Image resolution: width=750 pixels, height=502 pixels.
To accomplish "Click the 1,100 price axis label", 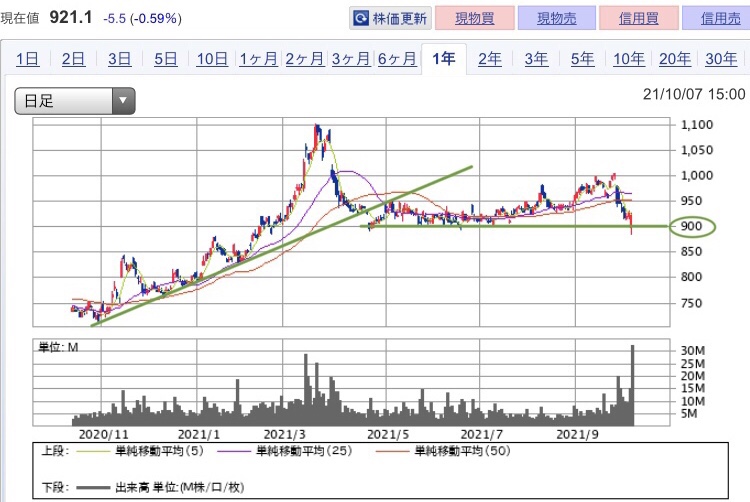I will (x=697, y=125).
